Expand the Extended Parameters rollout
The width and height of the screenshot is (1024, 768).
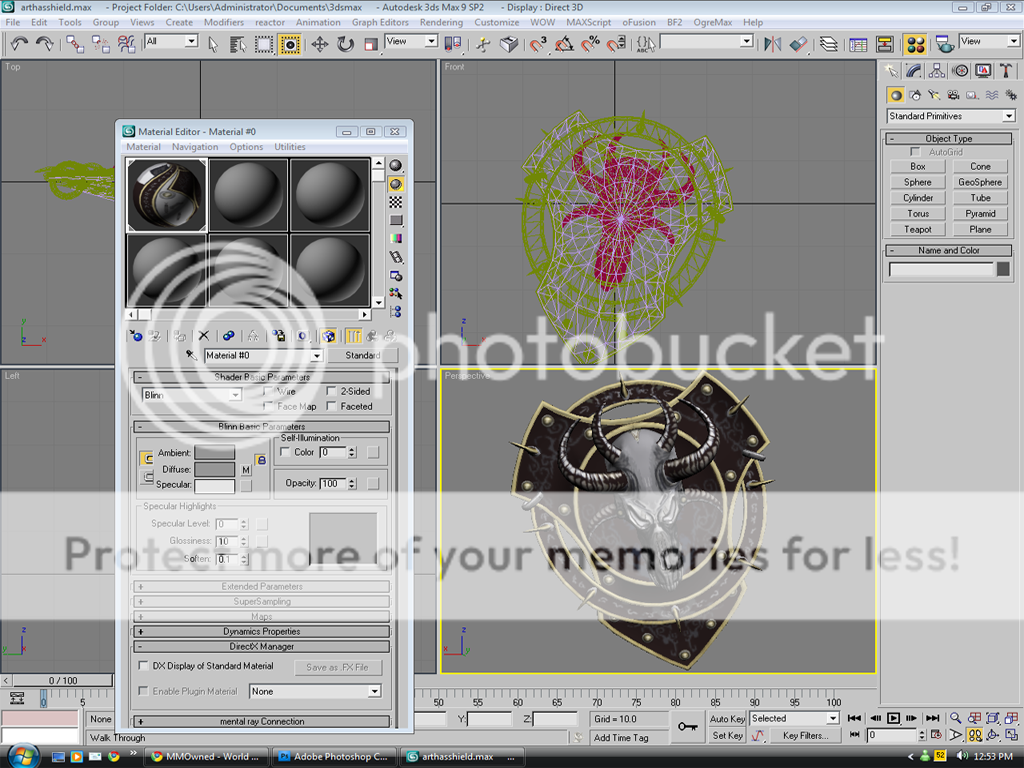[x=261, y=586]
